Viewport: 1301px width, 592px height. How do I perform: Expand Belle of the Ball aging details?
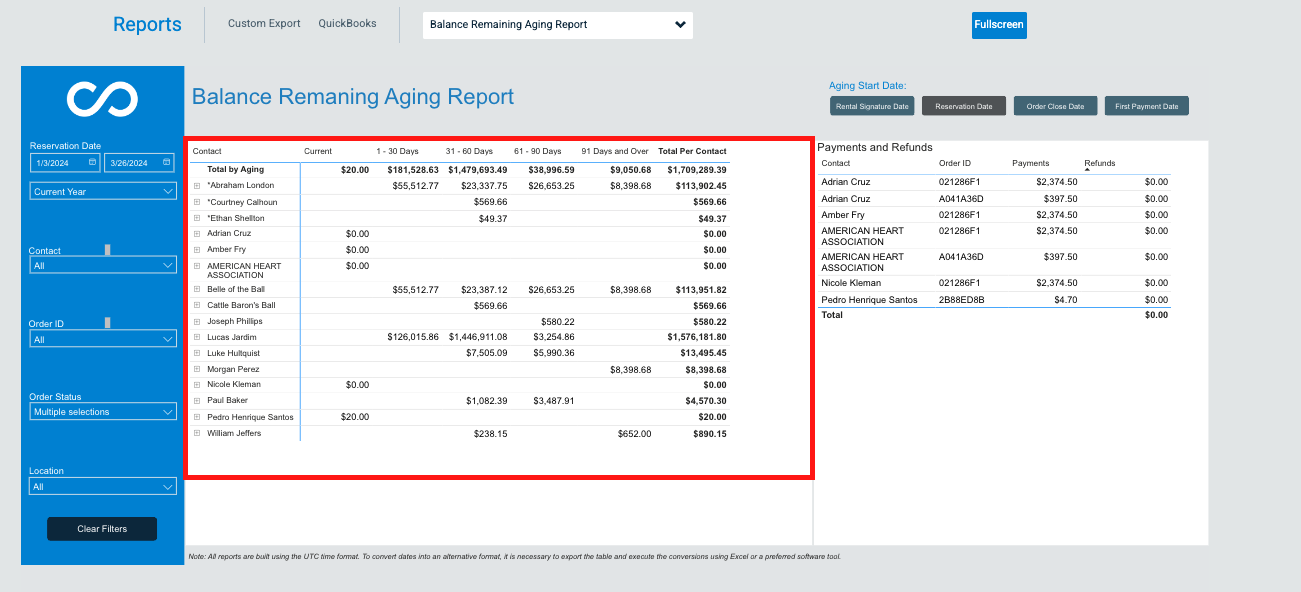[195, 287]
